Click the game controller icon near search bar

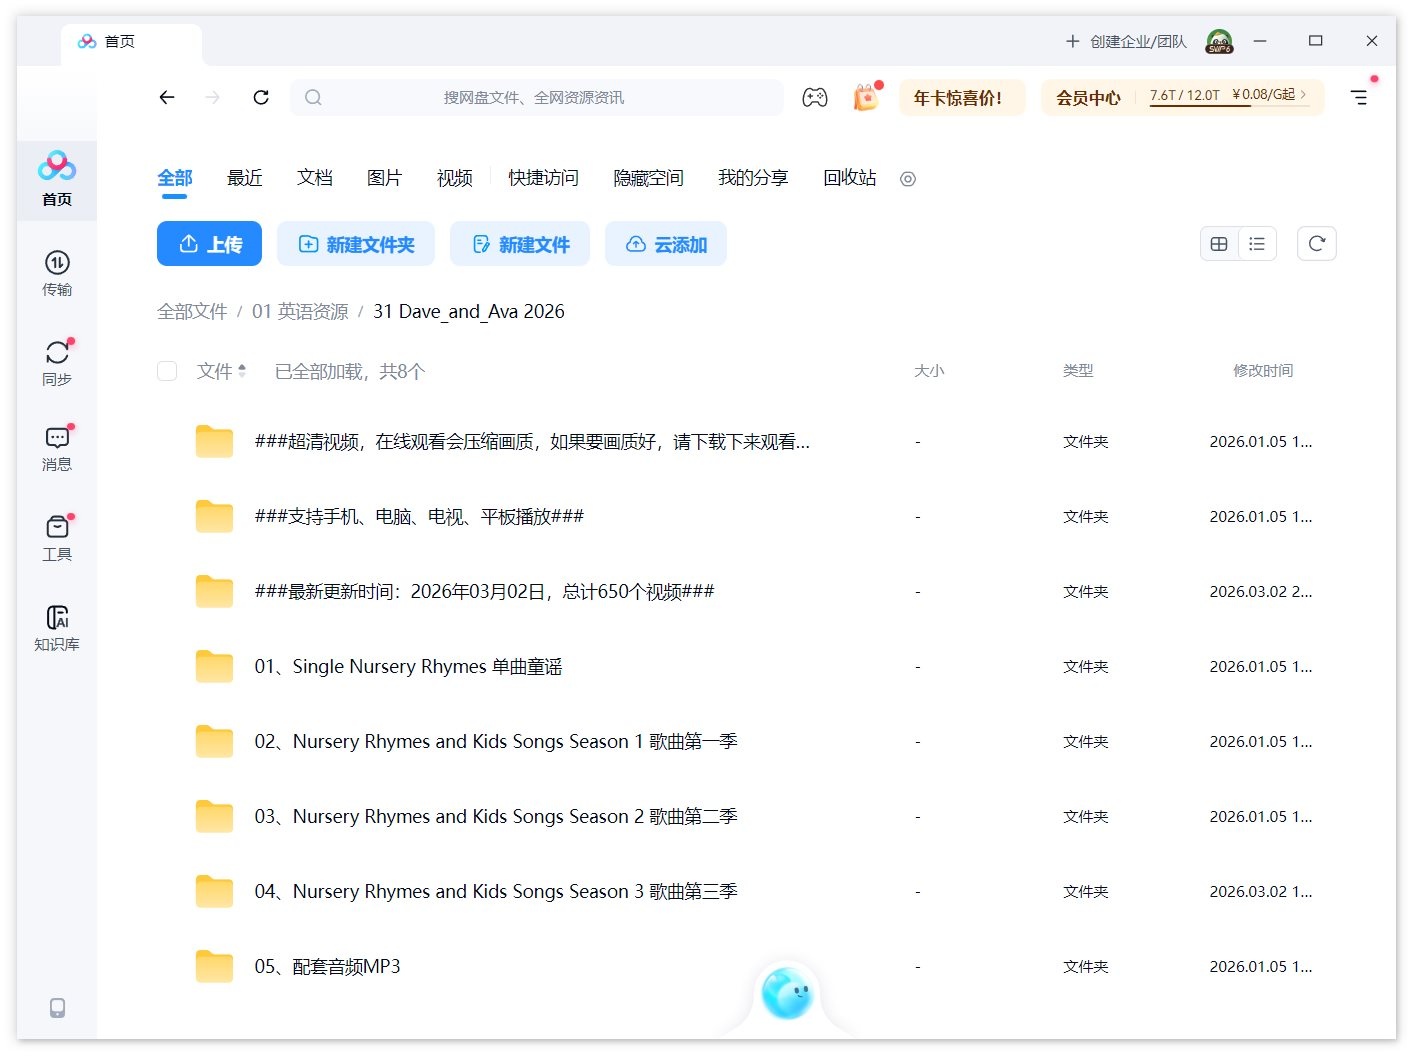pos(815,96)
